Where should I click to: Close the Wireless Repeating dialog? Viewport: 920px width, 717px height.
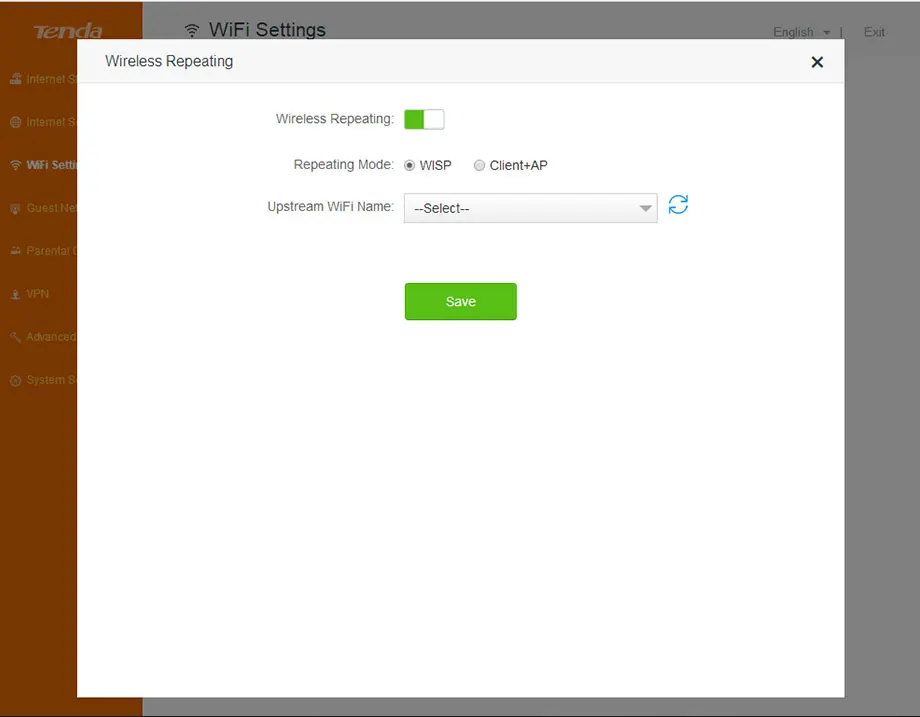[817, 62]
